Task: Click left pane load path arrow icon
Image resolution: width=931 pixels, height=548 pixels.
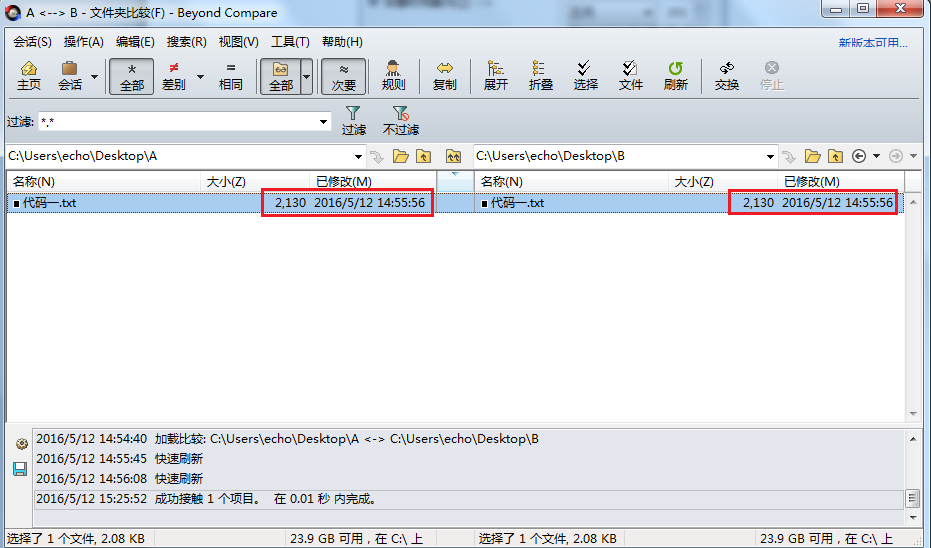Action: click(376, 157)
